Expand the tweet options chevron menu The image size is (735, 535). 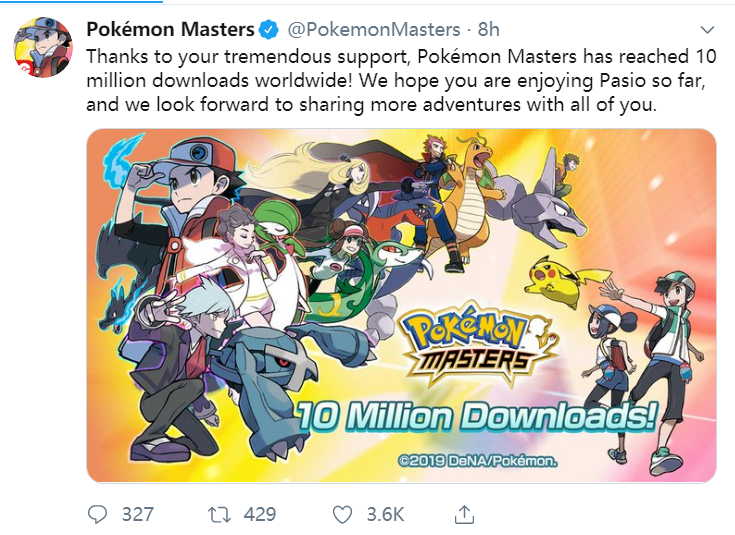click(707, 30)
